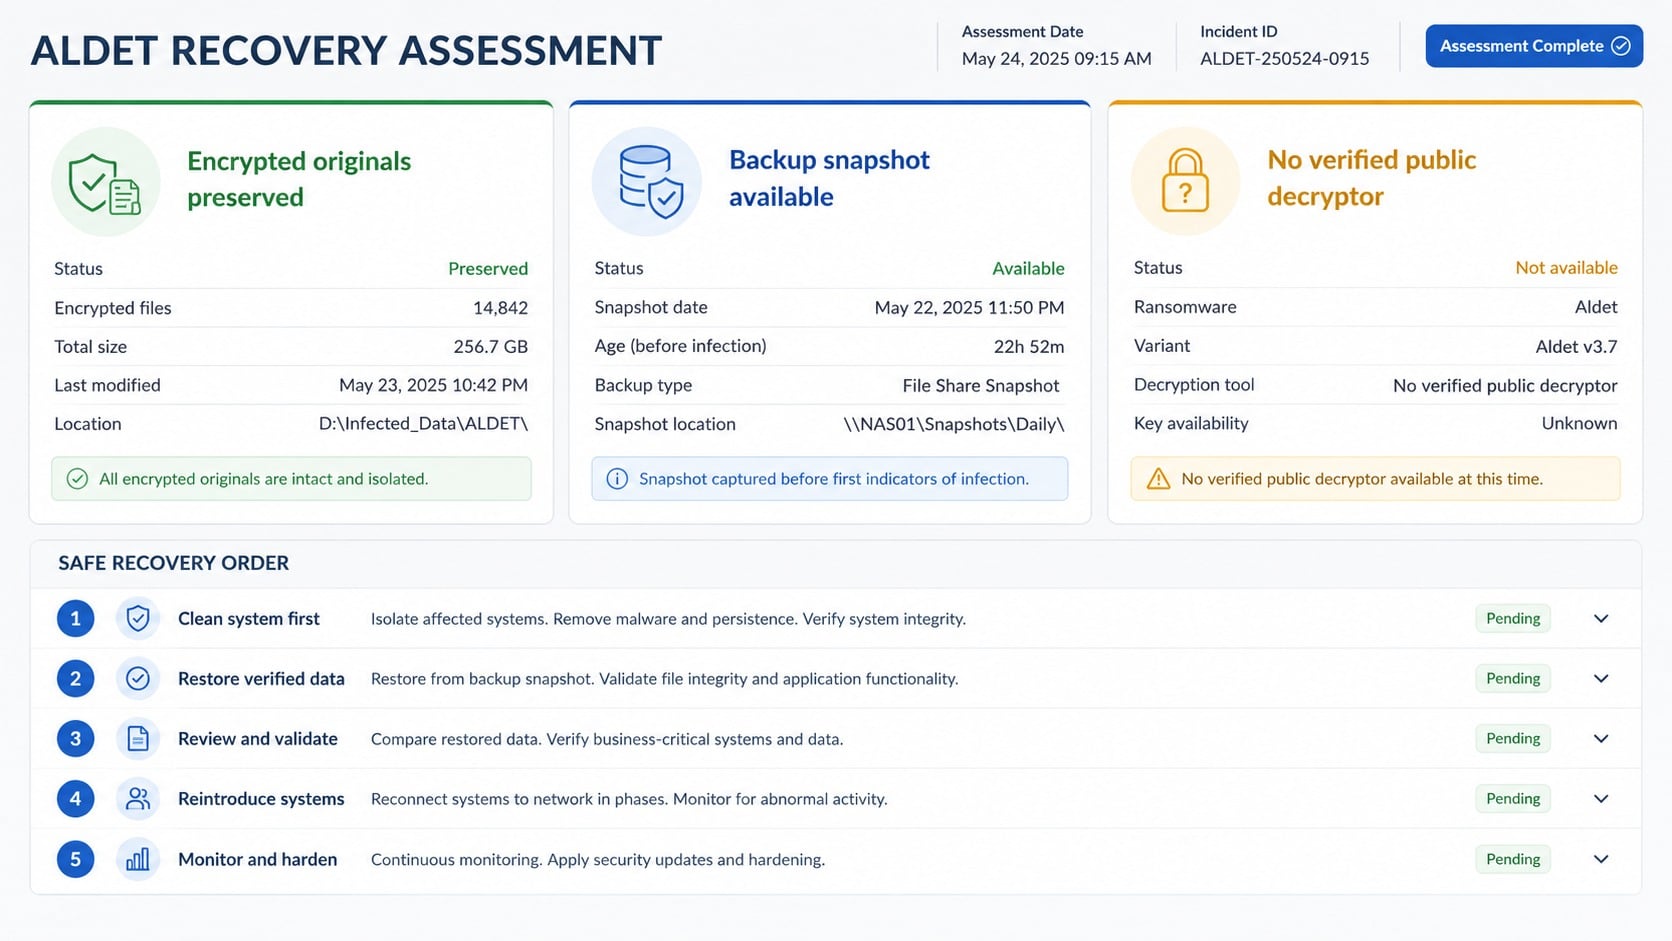Click Pending badge for Review and validate

(x=1513, y=738)
